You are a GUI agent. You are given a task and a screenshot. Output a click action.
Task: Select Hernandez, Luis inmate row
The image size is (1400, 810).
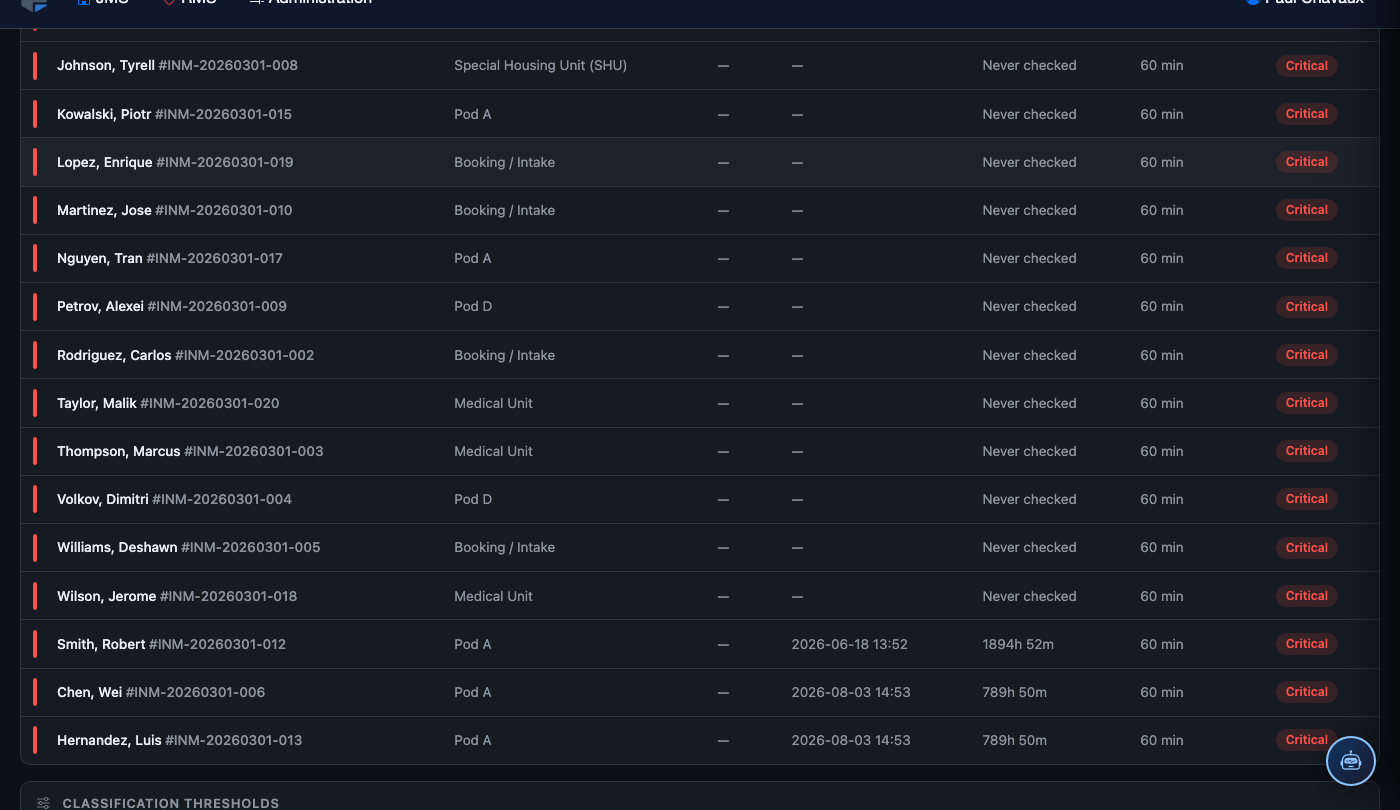click(x=700, y=740)
